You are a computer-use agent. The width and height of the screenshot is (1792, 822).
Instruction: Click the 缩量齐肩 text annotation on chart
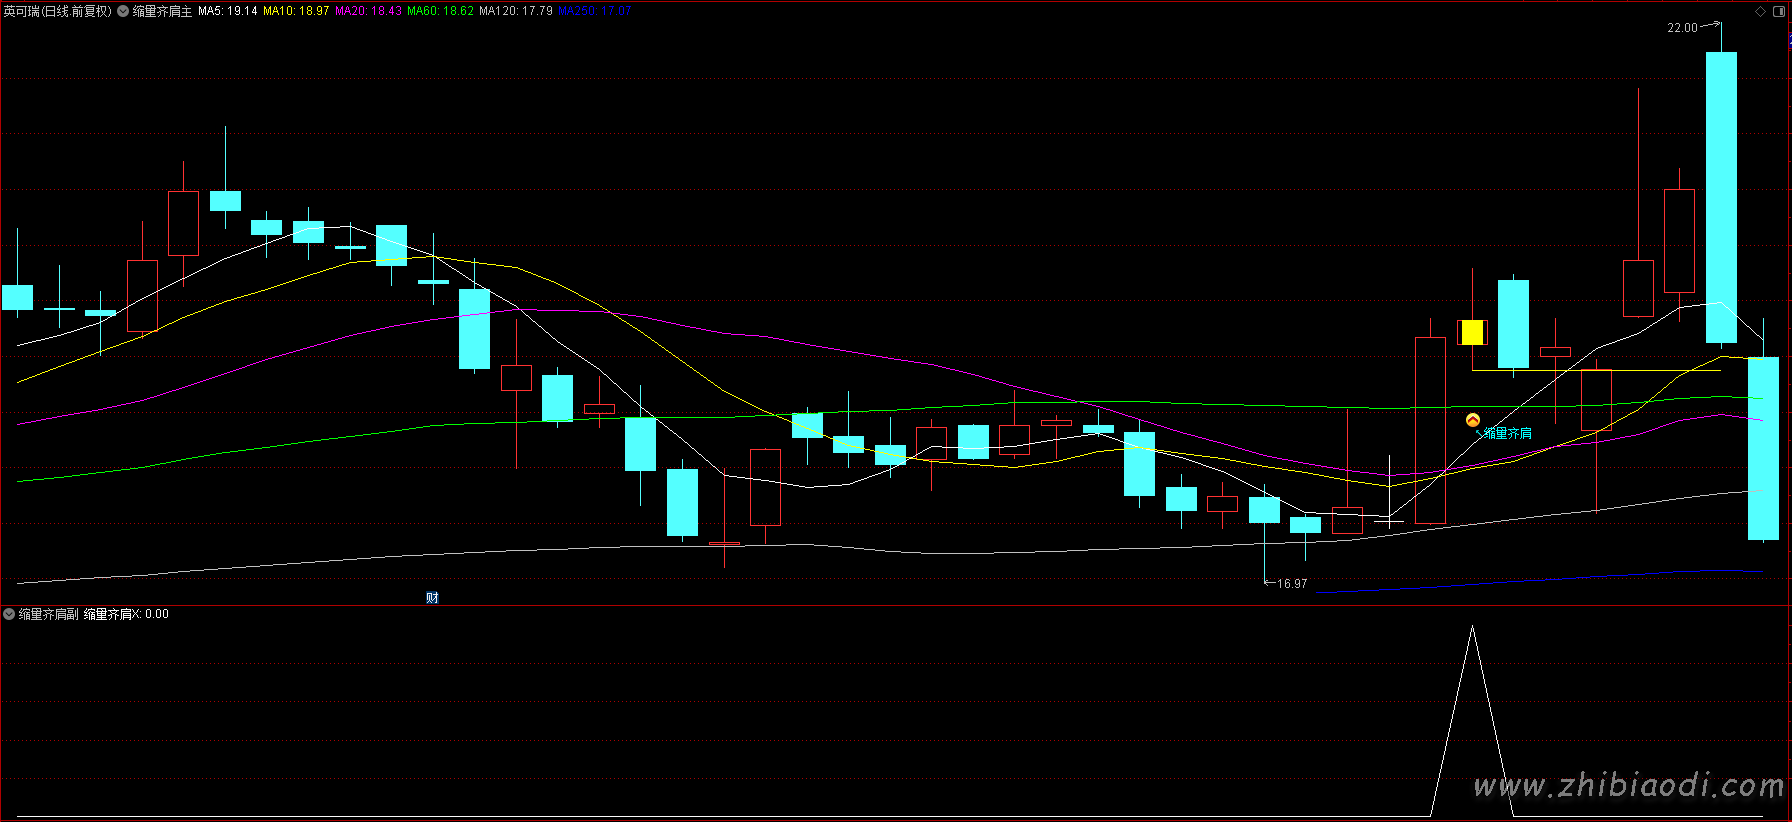click(x=1507, y=433)
